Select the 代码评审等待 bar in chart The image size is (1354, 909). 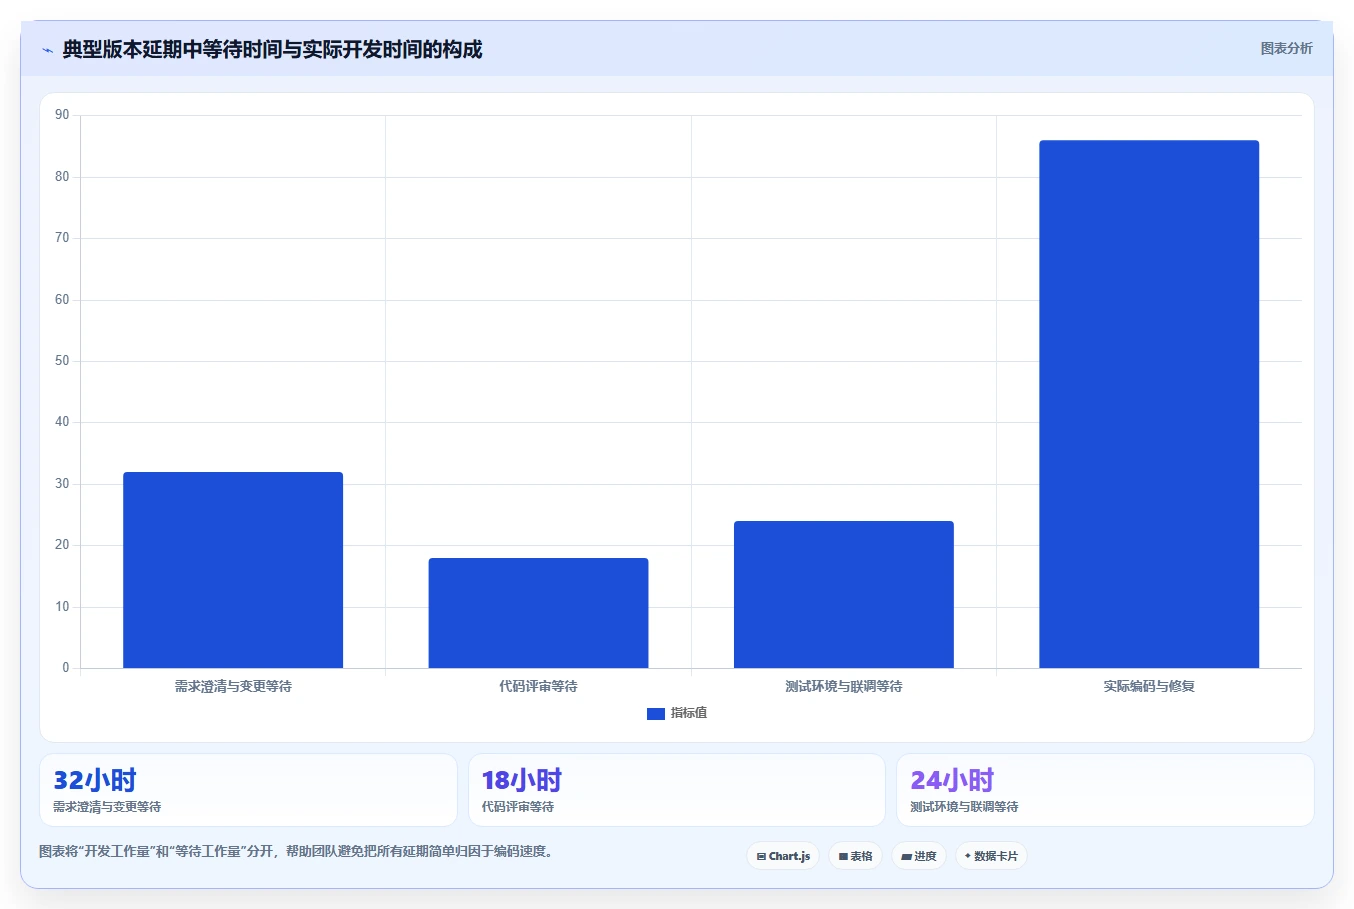click(538, 613)
